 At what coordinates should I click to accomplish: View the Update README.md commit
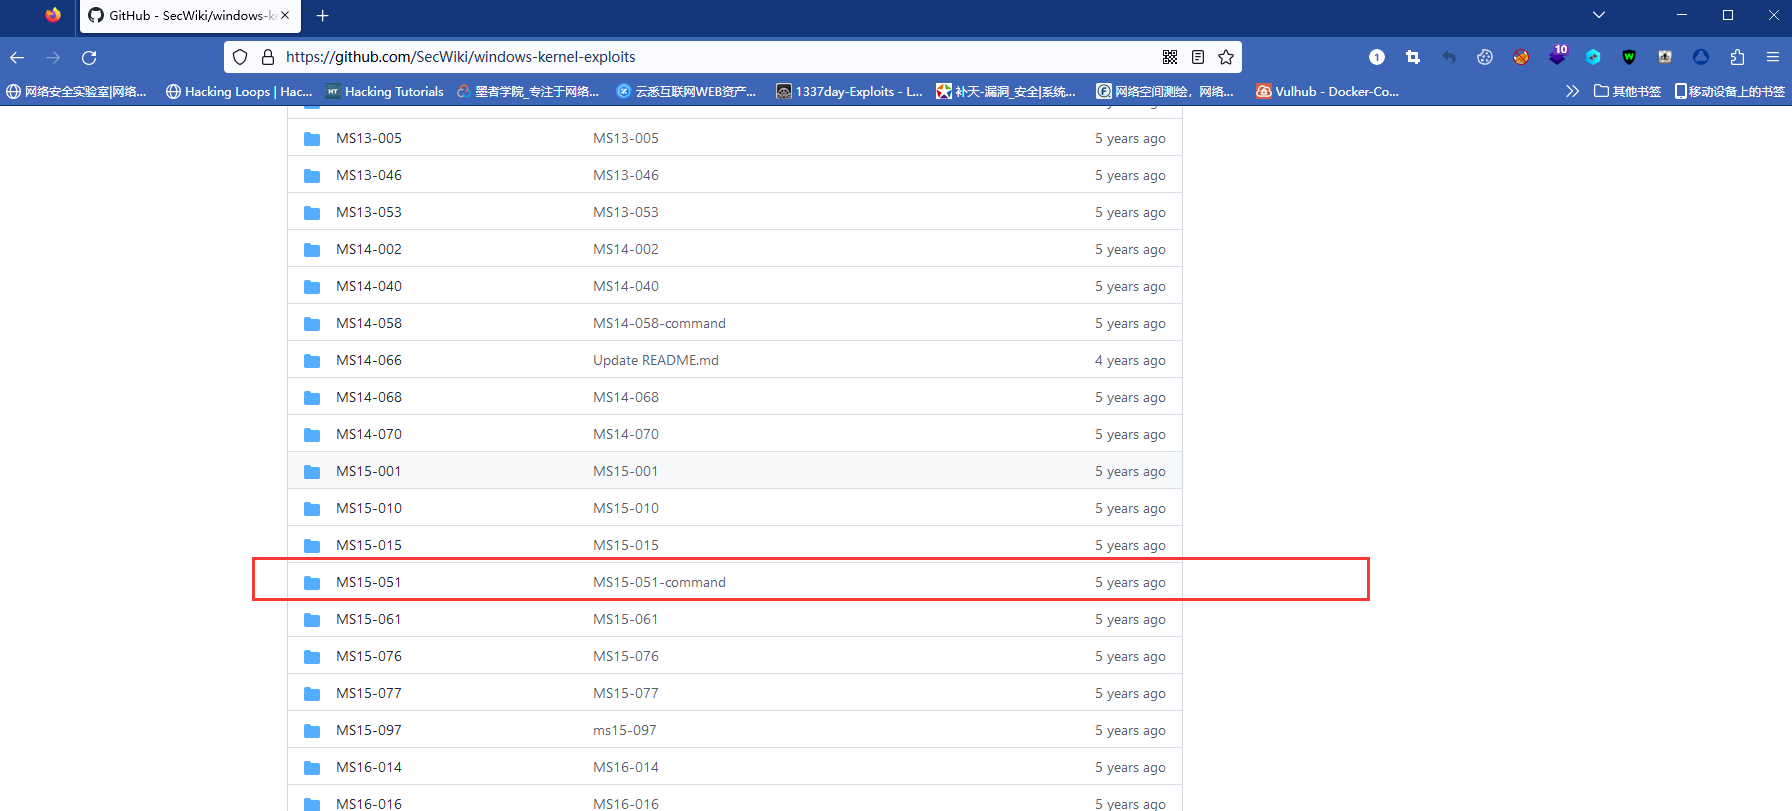tap(656, 360)
